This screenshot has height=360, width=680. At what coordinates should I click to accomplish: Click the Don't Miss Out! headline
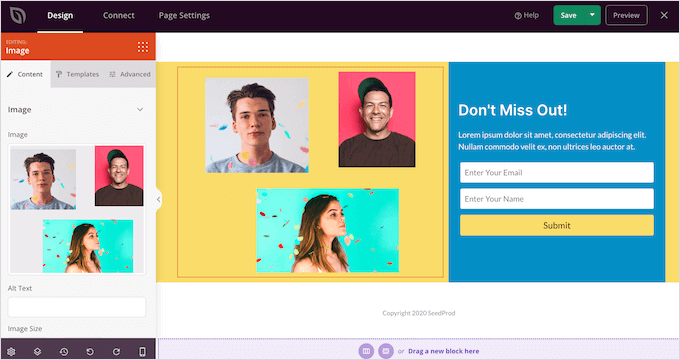[513, 110]
